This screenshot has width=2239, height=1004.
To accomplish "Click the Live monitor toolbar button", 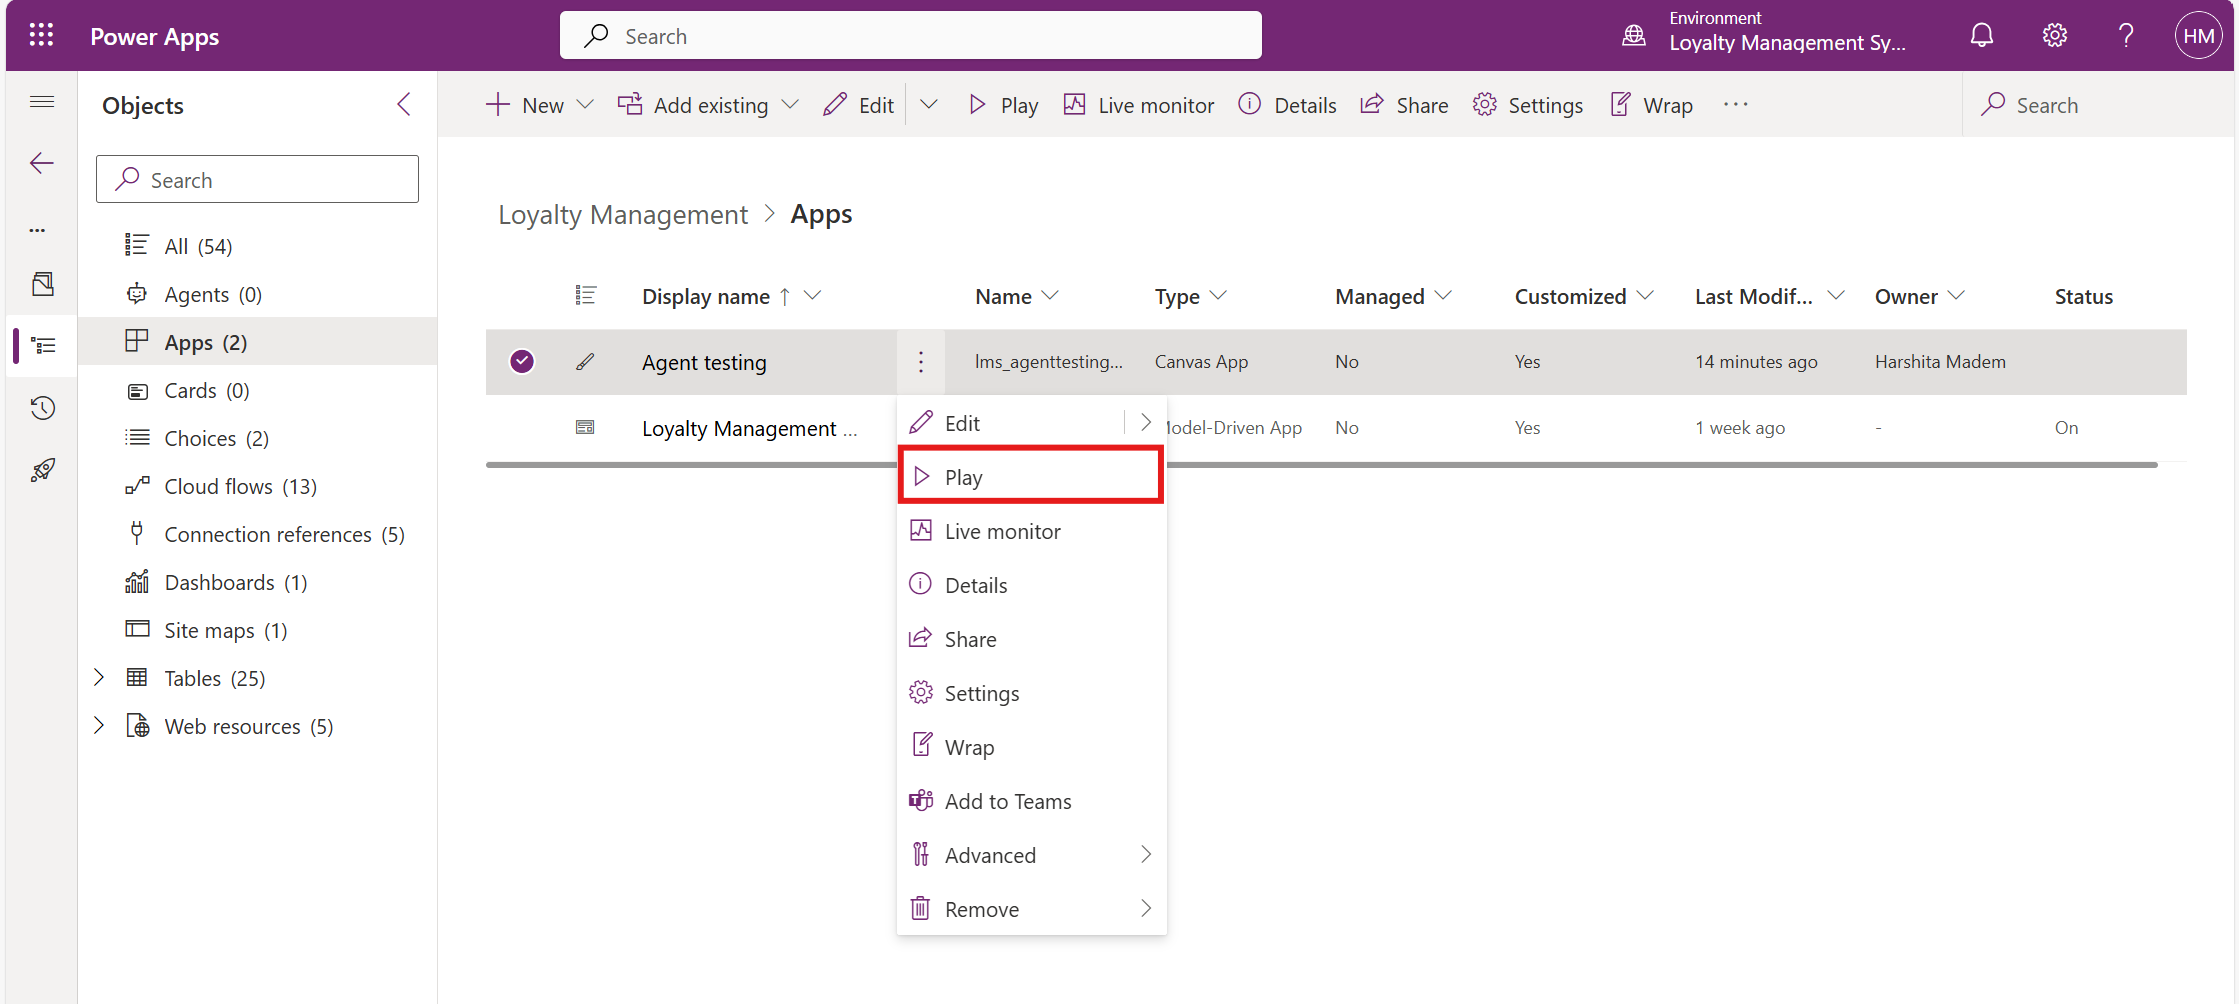I will 1138,105.
